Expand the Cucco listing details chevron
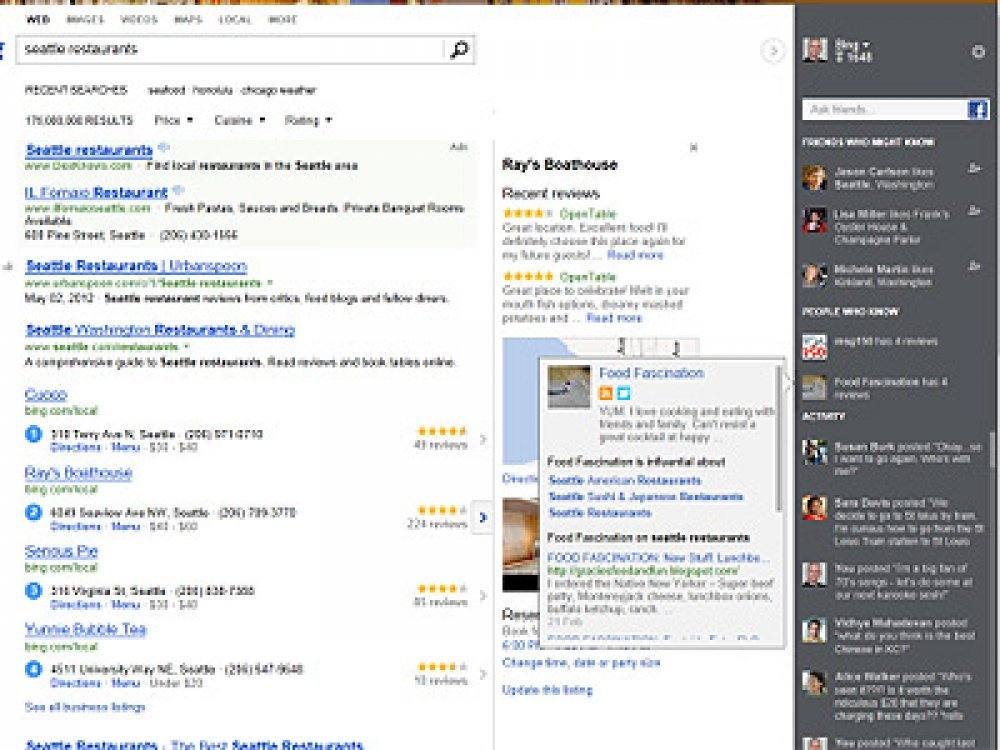Image resolution: width=1000 pixels, height=750 pixels. click(483, 439)
